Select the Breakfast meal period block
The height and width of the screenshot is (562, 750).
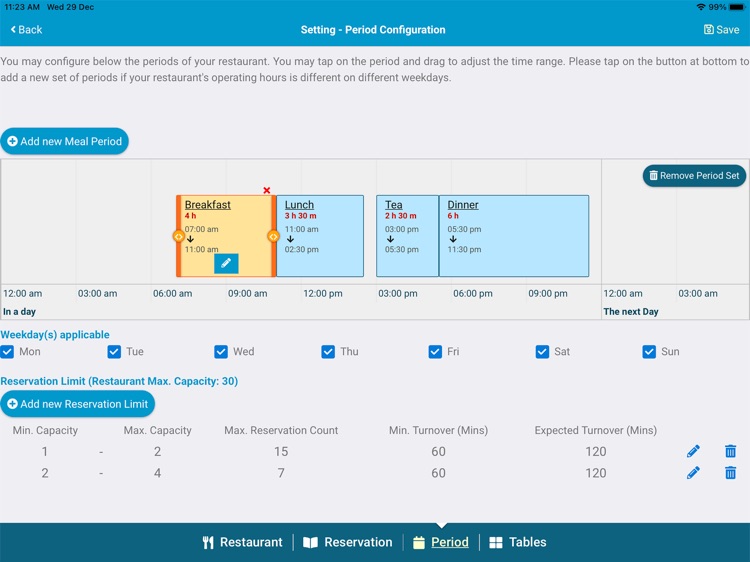coord(226,236)
